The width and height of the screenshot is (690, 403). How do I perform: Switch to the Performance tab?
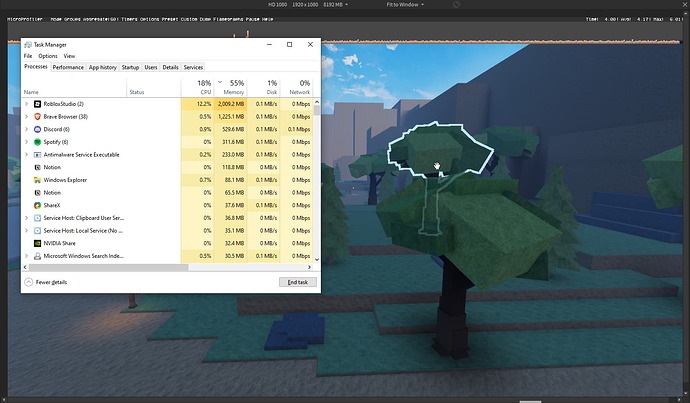click(x=68, y=67)
